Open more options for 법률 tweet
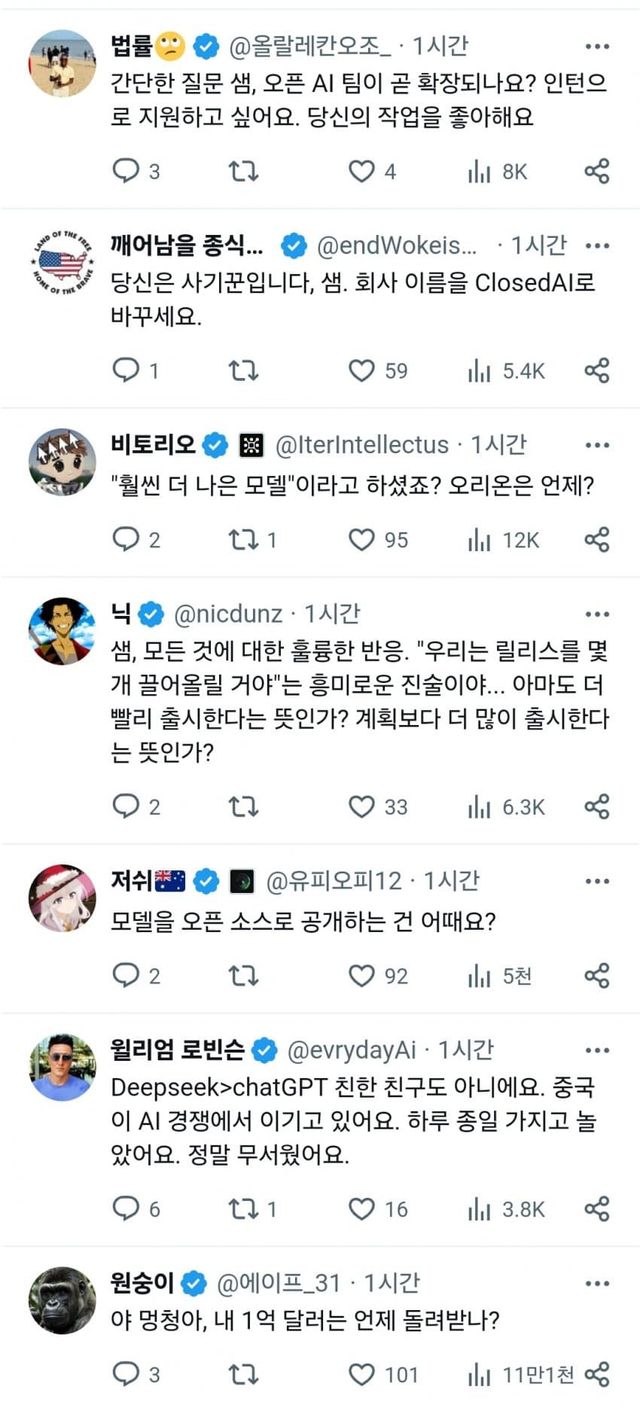The height and width of the screenshot is (1408, 640). [597, 46]
